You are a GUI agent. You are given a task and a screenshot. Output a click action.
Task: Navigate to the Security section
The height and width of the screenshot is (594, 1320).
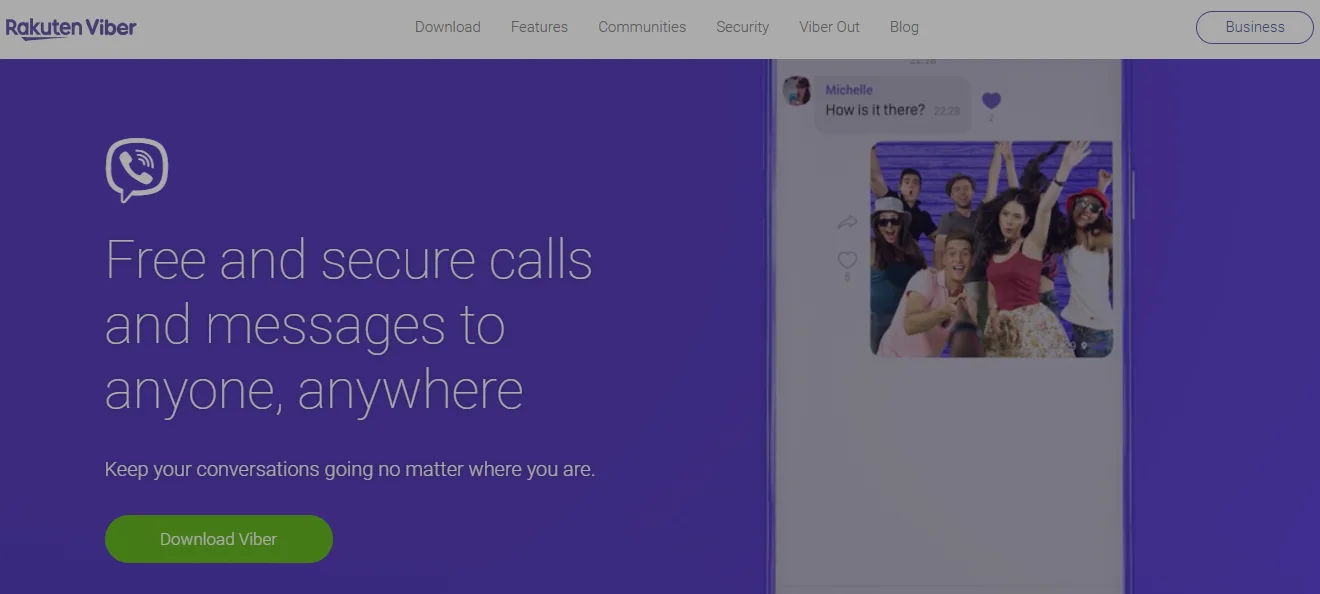coord(742,27)
